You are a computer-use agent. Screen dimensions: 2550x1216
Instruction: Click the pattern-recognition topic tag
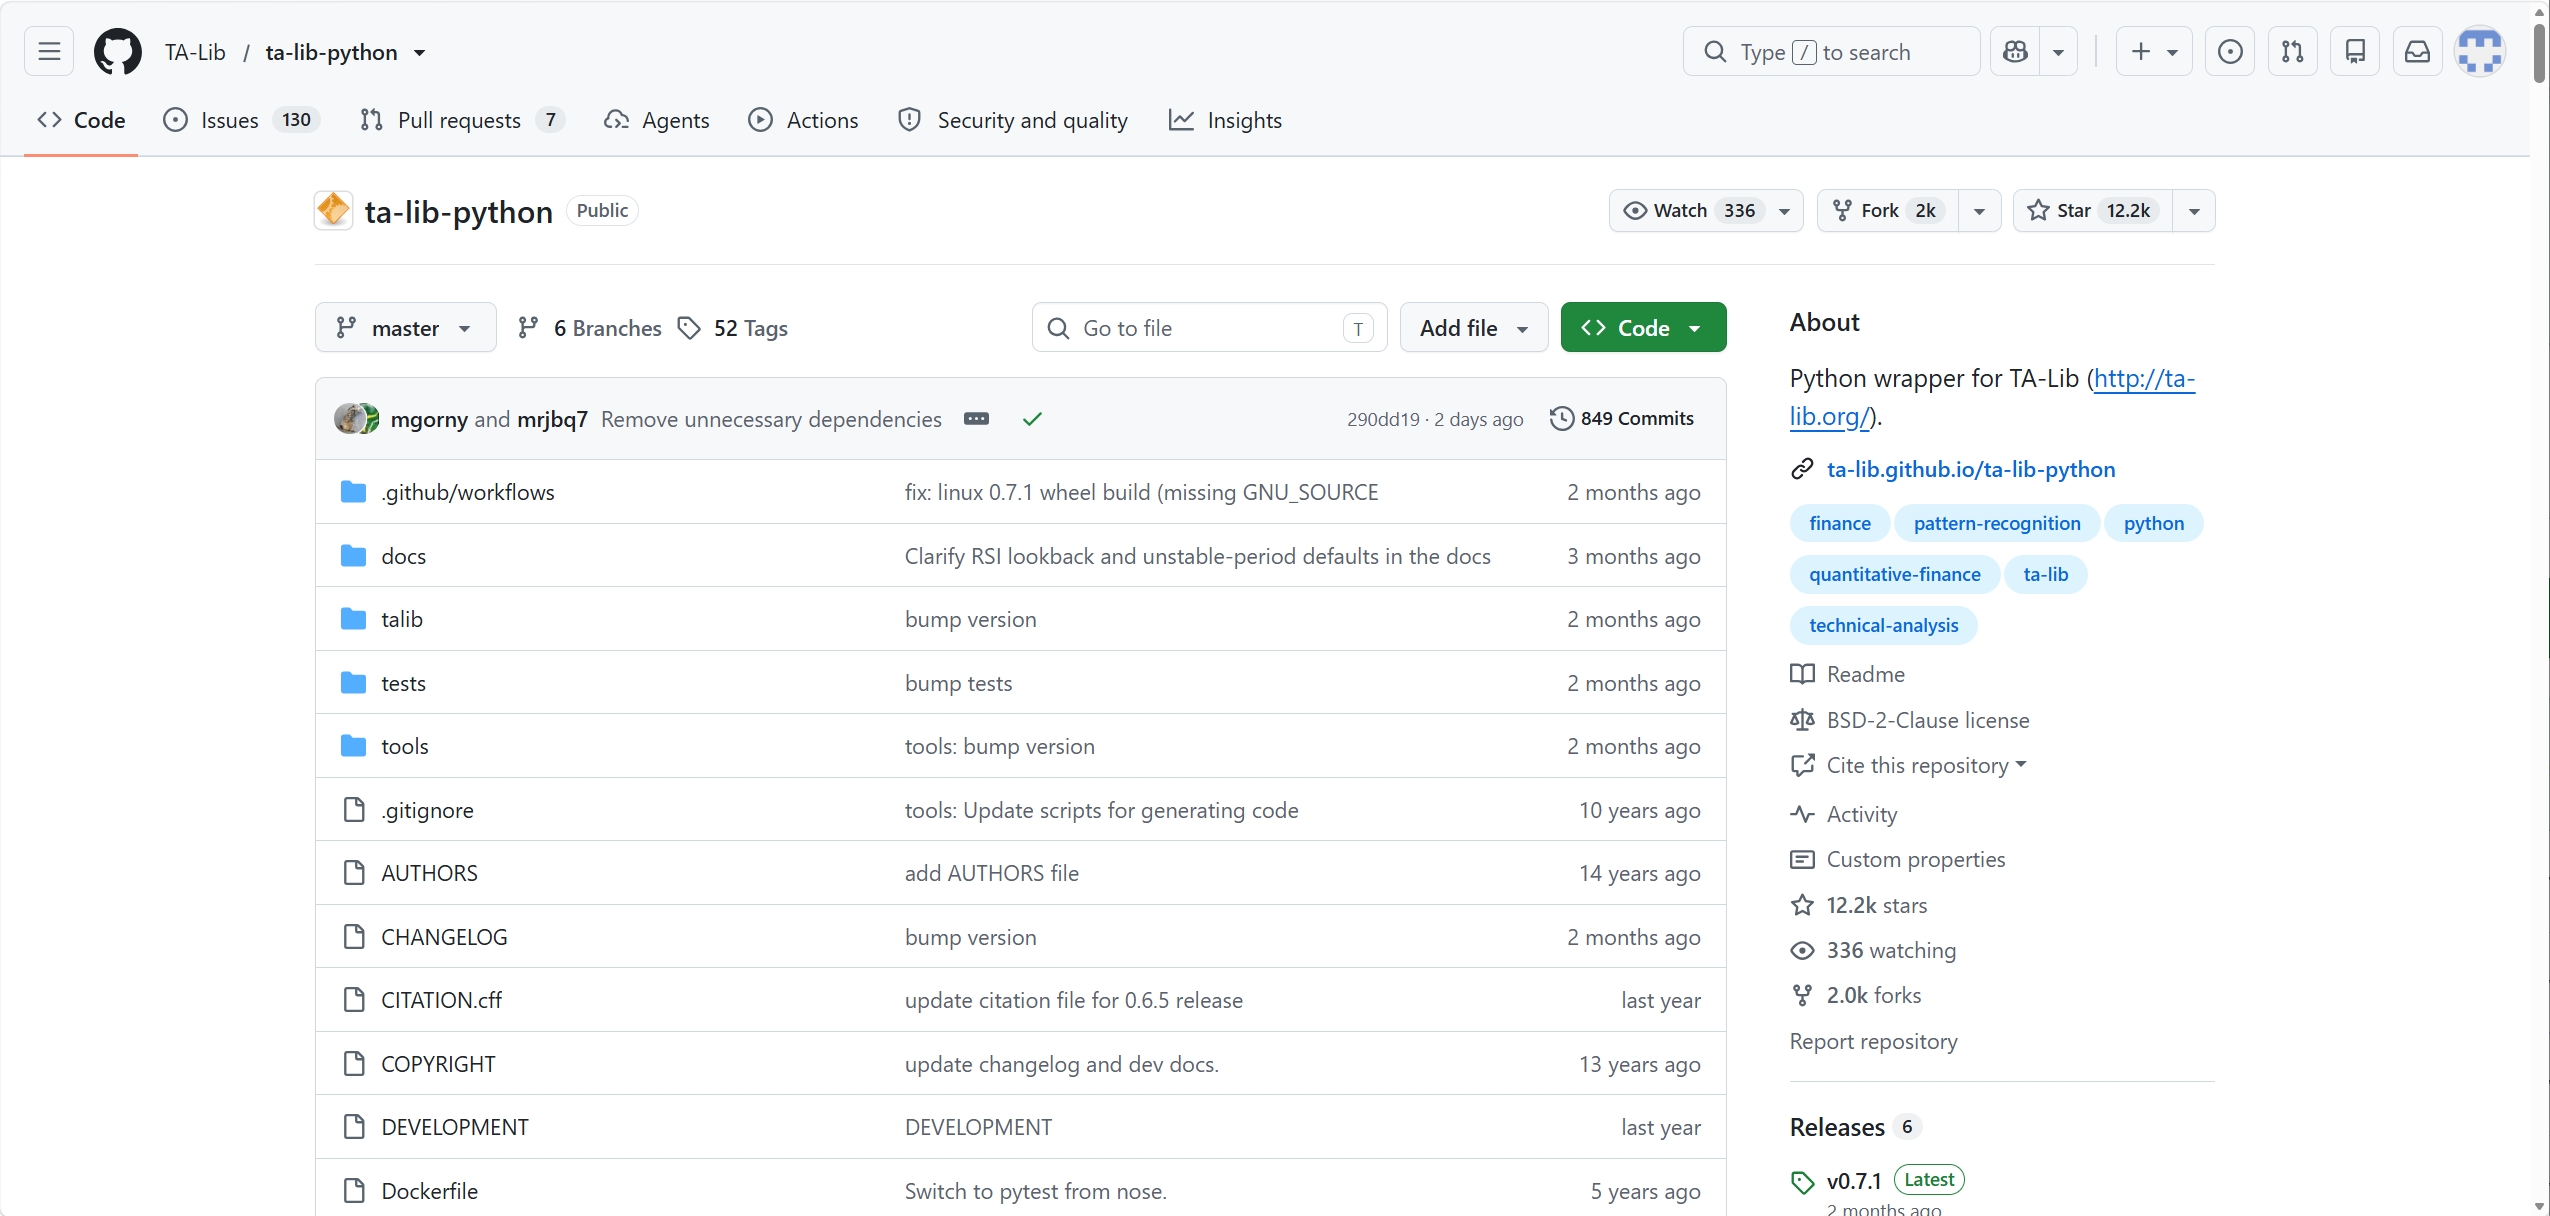[1996, 522]
